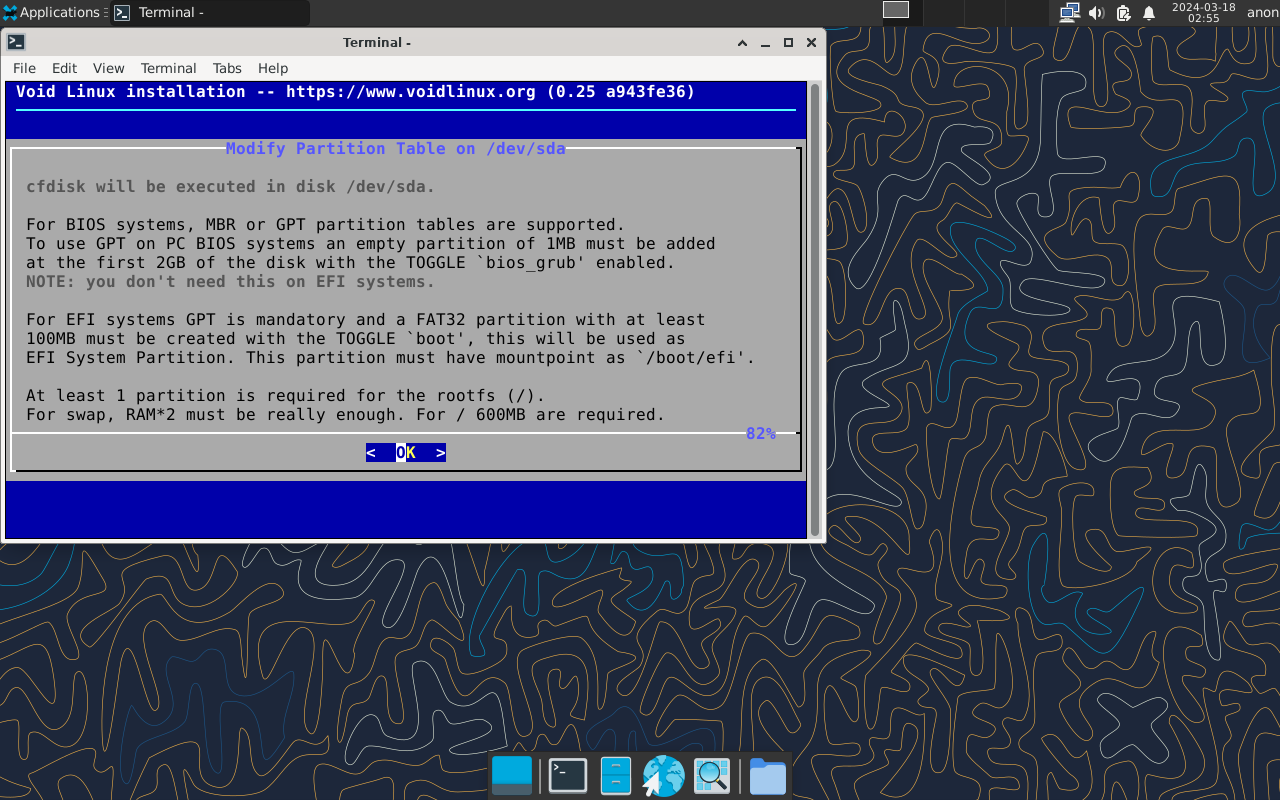1280x800 pixels.
Task: Open the Help menu
Action: 273,68
